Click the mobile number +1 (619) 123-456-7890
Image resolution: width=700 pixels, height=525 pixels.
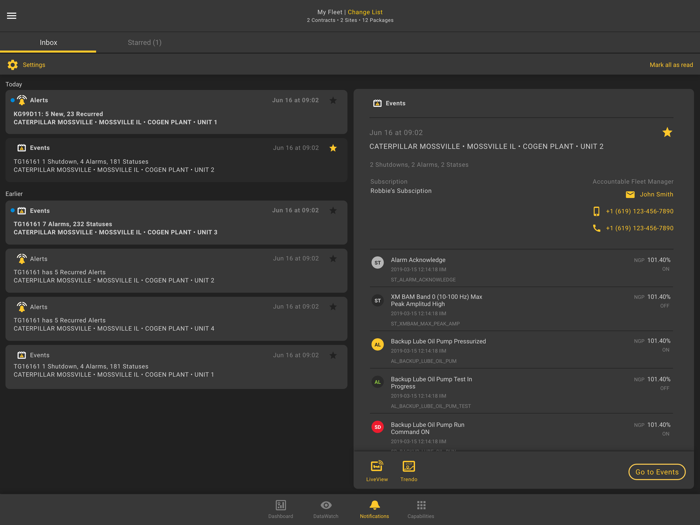point(639,211)
